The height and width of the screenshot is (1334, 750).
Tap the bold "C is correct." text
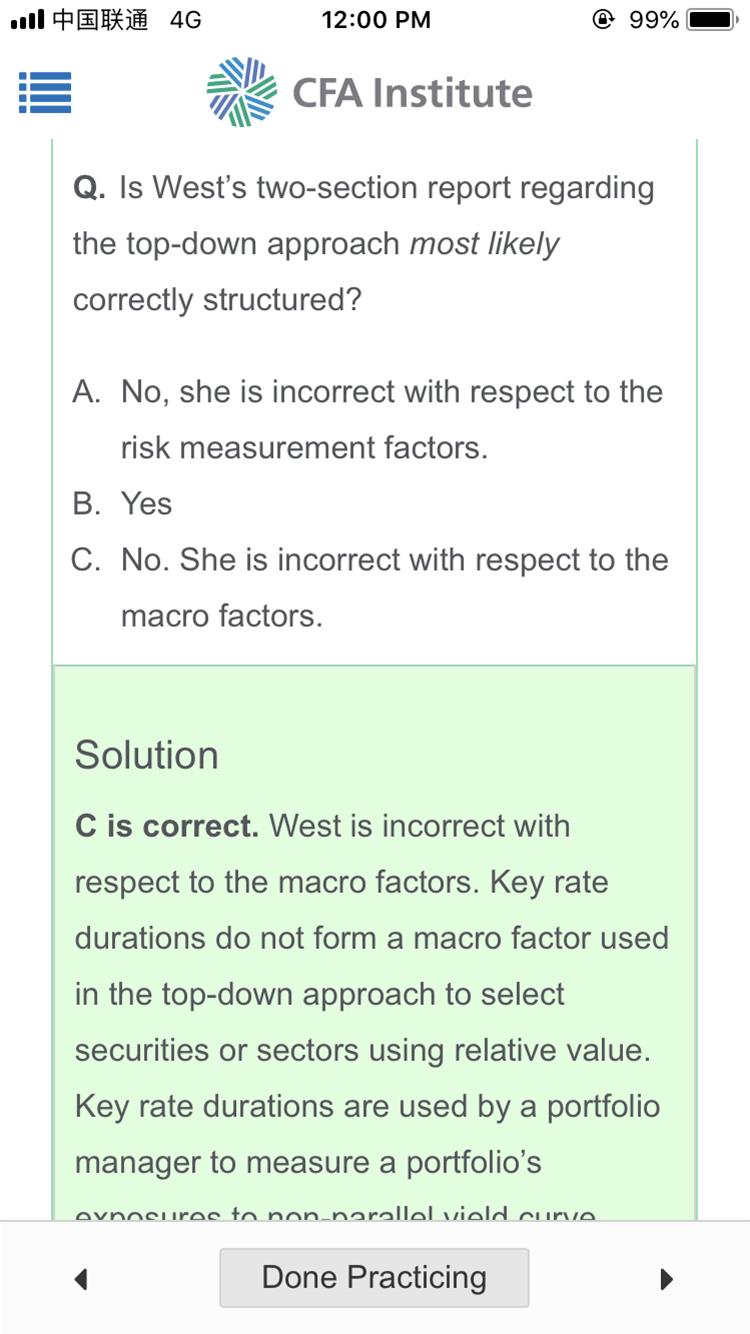point(167,827)
